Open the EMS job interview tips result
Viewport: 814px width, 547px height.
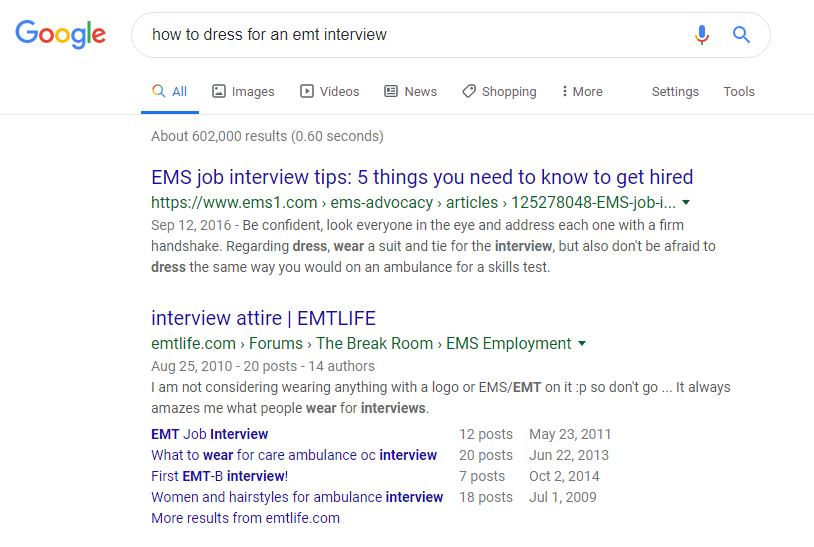(422, 177)
